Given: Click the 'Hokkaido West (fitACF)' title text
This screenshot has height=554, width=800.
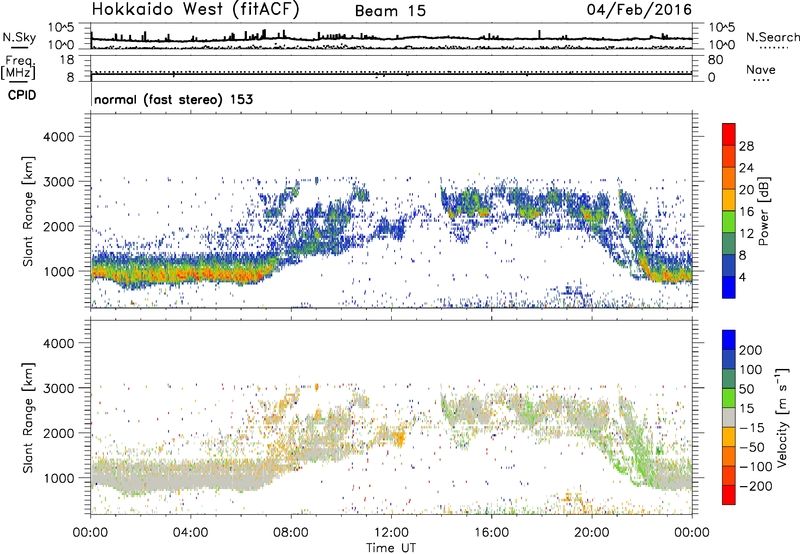Looking at the screenshot, I should pos(195,10).
